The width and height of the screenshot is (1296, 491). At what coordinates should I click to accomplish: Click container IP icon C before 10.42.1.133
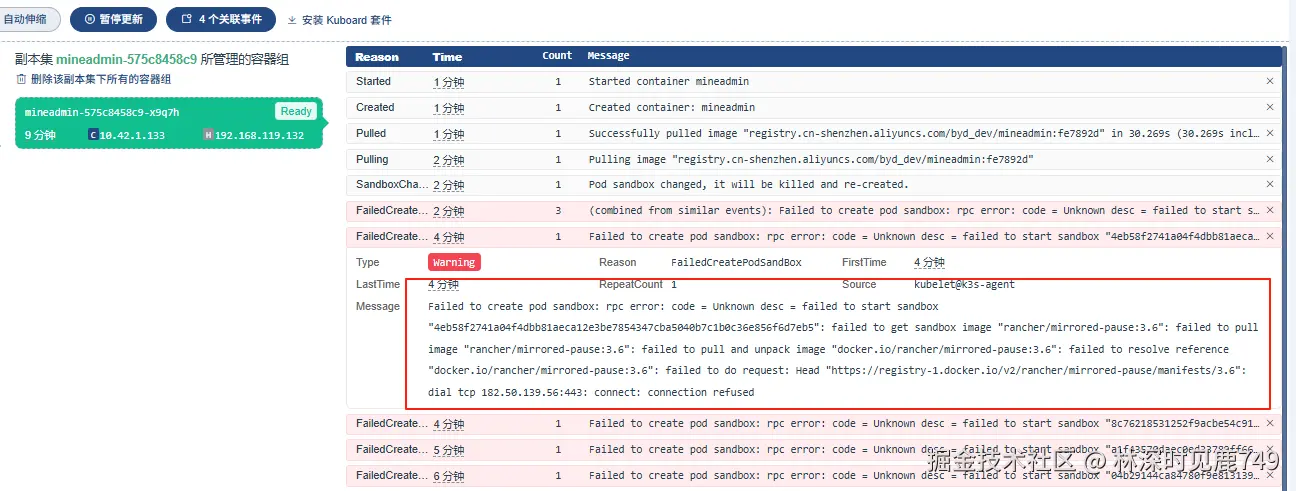coord(93,135)
